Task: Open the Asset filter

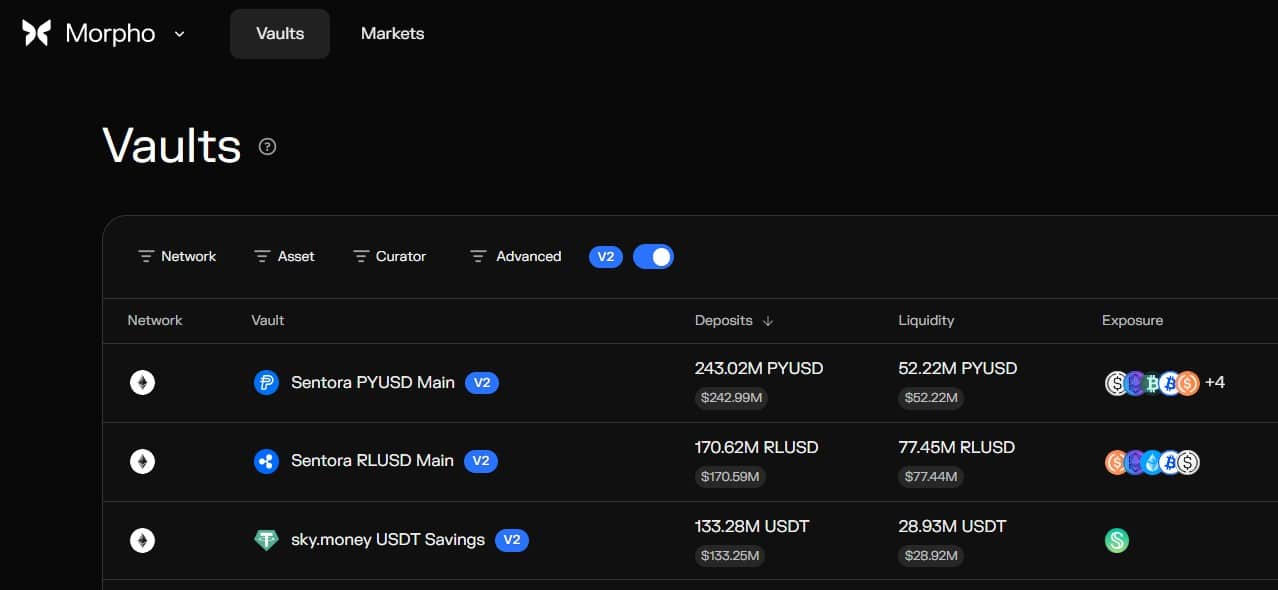Action: click(x=284, y=257)
